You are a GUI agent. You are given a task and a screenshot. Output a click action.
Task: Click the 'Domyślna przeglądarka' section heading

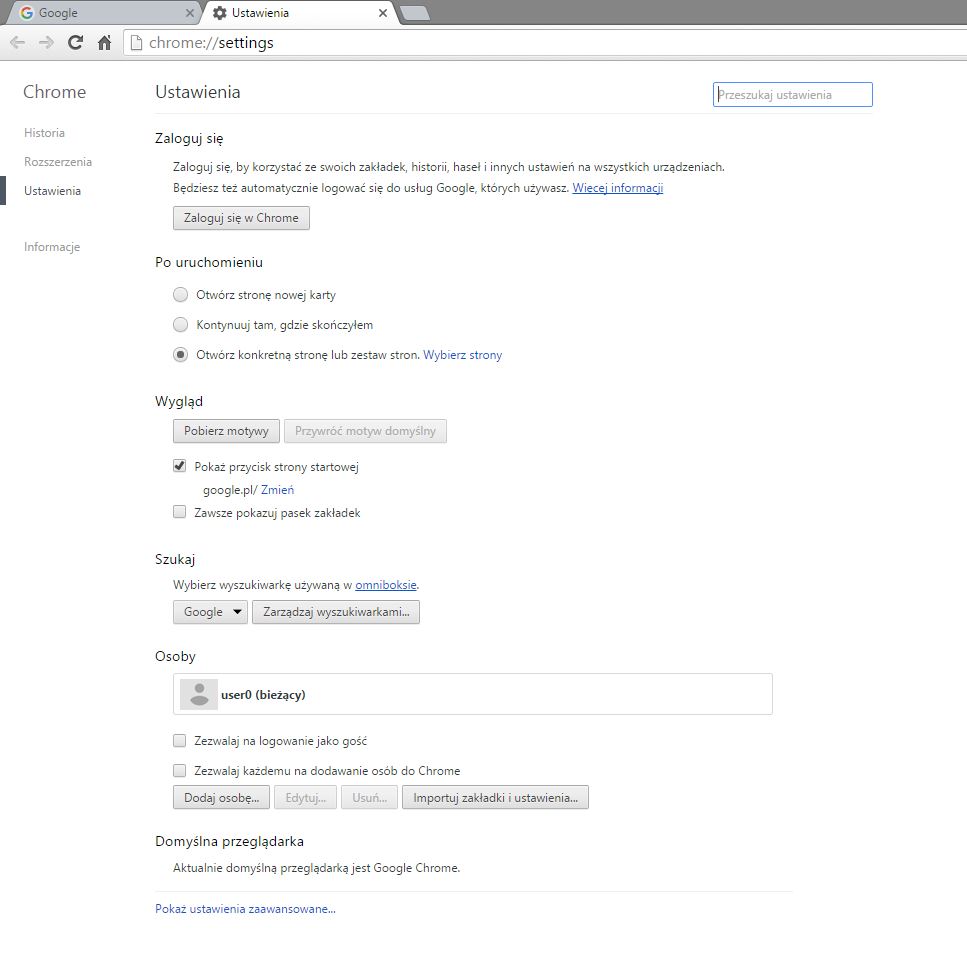click(229, 842)
